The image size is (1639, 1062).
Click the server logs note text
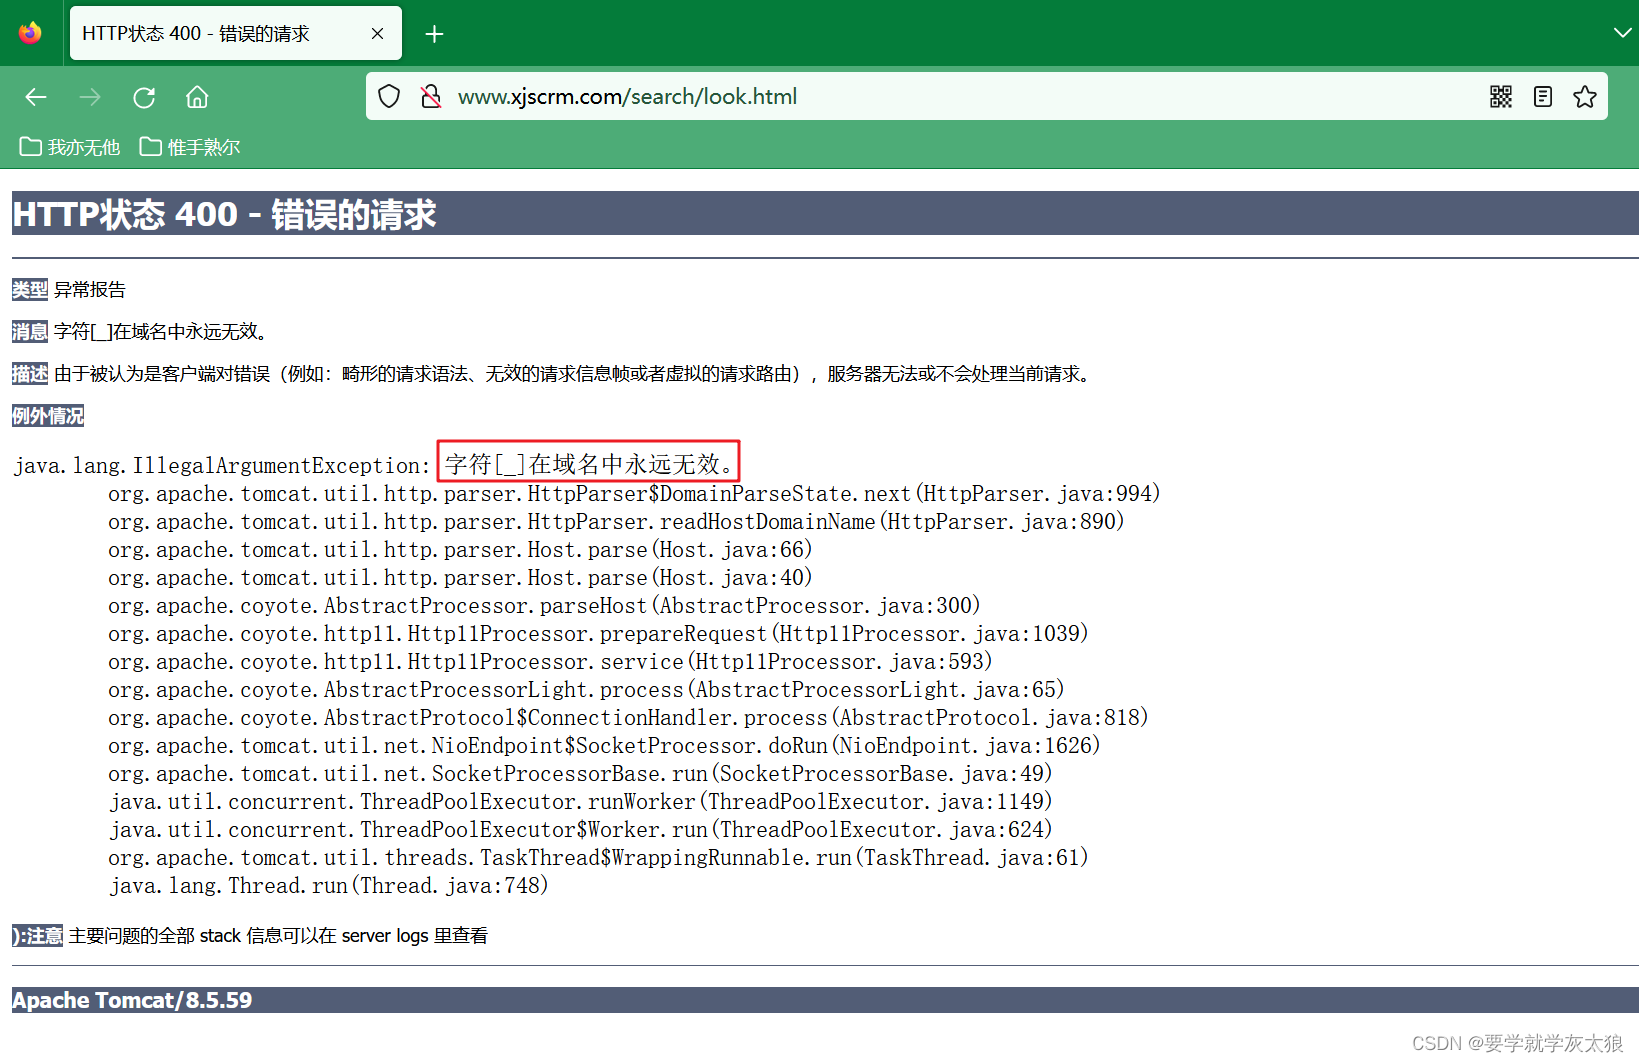tap(278, 936)
